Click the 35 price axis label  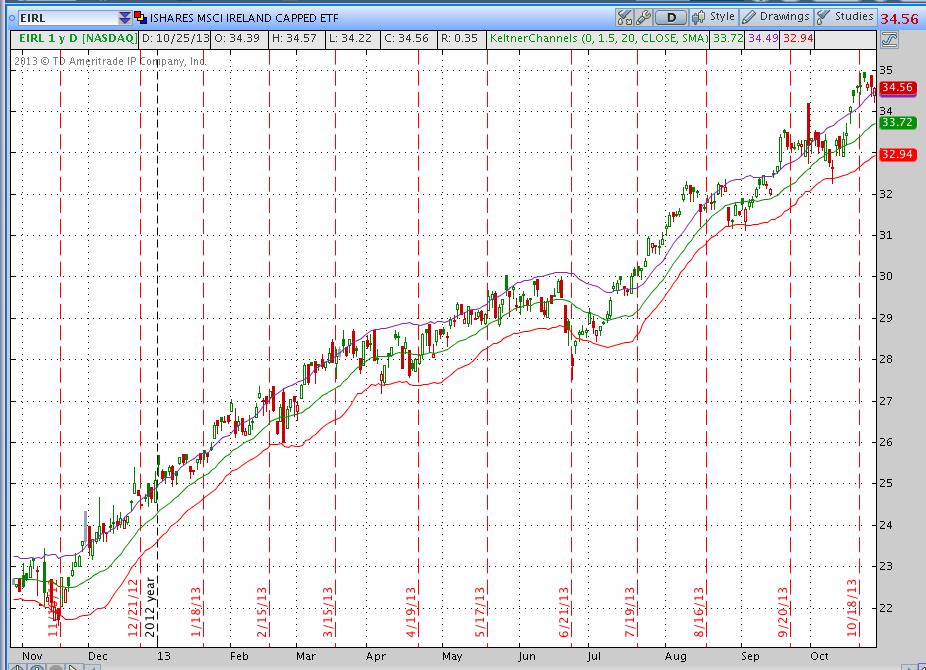pyautogui.click(x=886, y=70)
